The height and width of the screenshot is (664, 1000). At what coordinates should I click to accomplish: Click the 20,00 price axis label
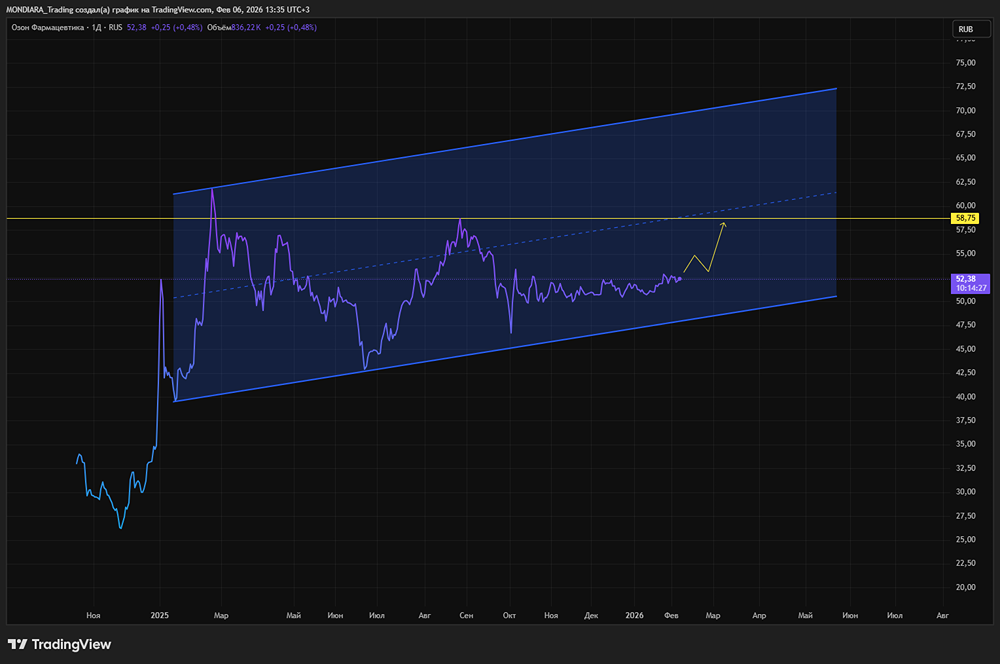tap(966, 587)
